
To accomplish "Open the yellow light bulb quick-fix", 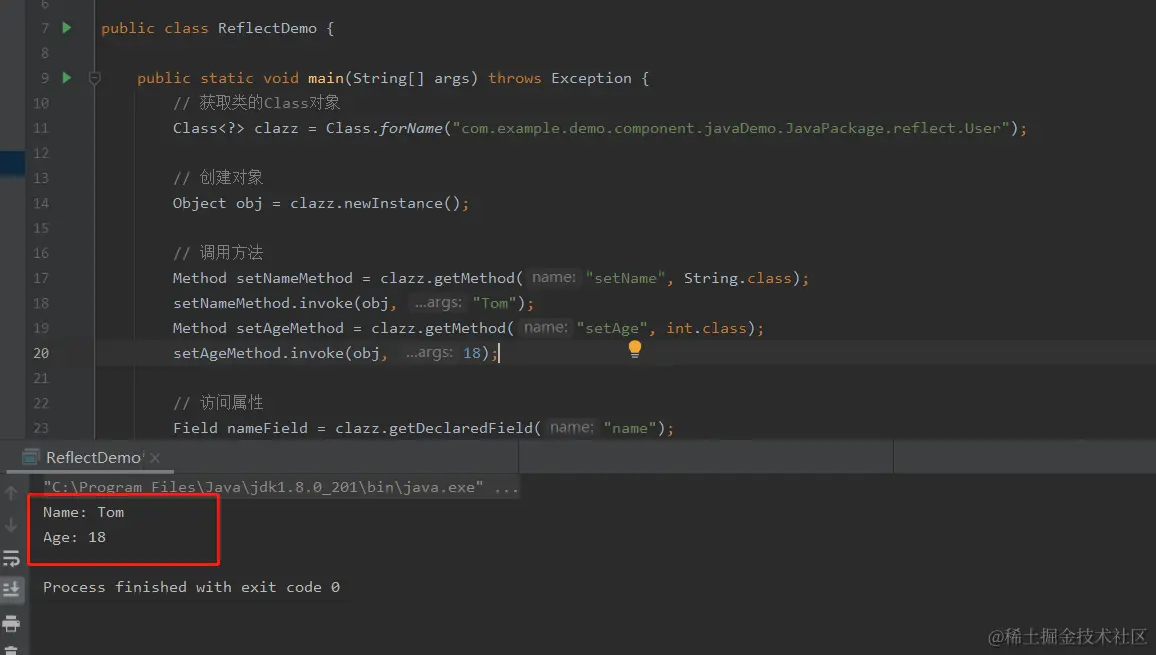I will (x=635, y=349).
